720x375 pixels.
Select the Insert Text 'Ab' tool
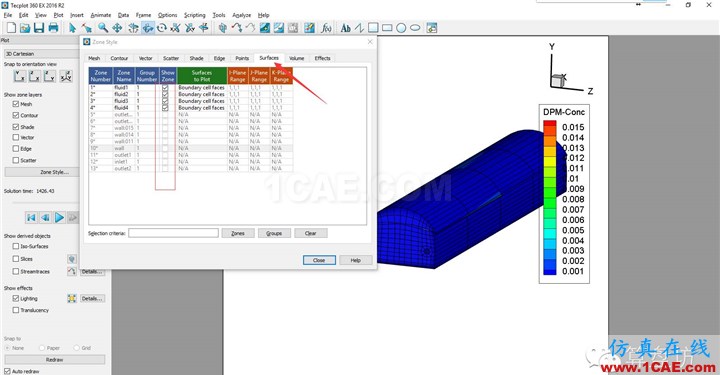coord(345,28)
